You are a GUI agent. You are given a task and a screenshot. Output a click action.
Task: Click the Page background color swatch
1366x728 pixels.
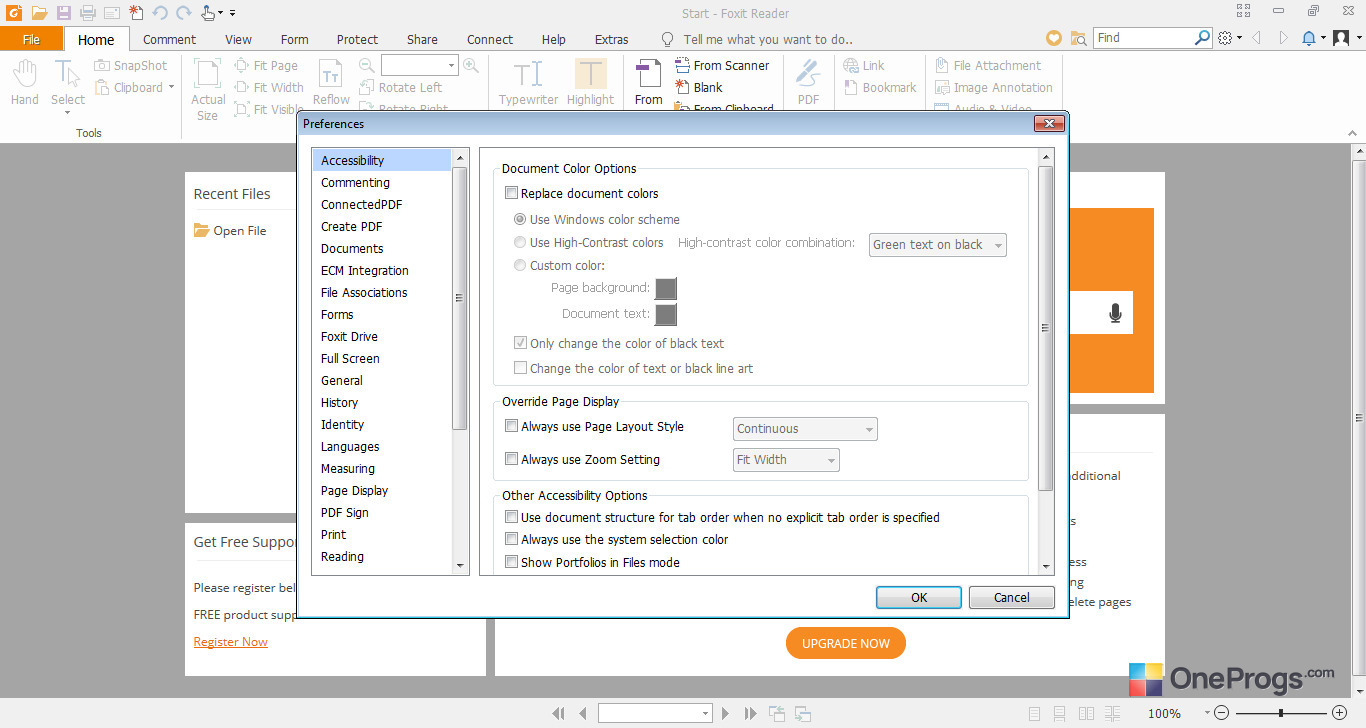pyautogui.click(x=666, y=288)
